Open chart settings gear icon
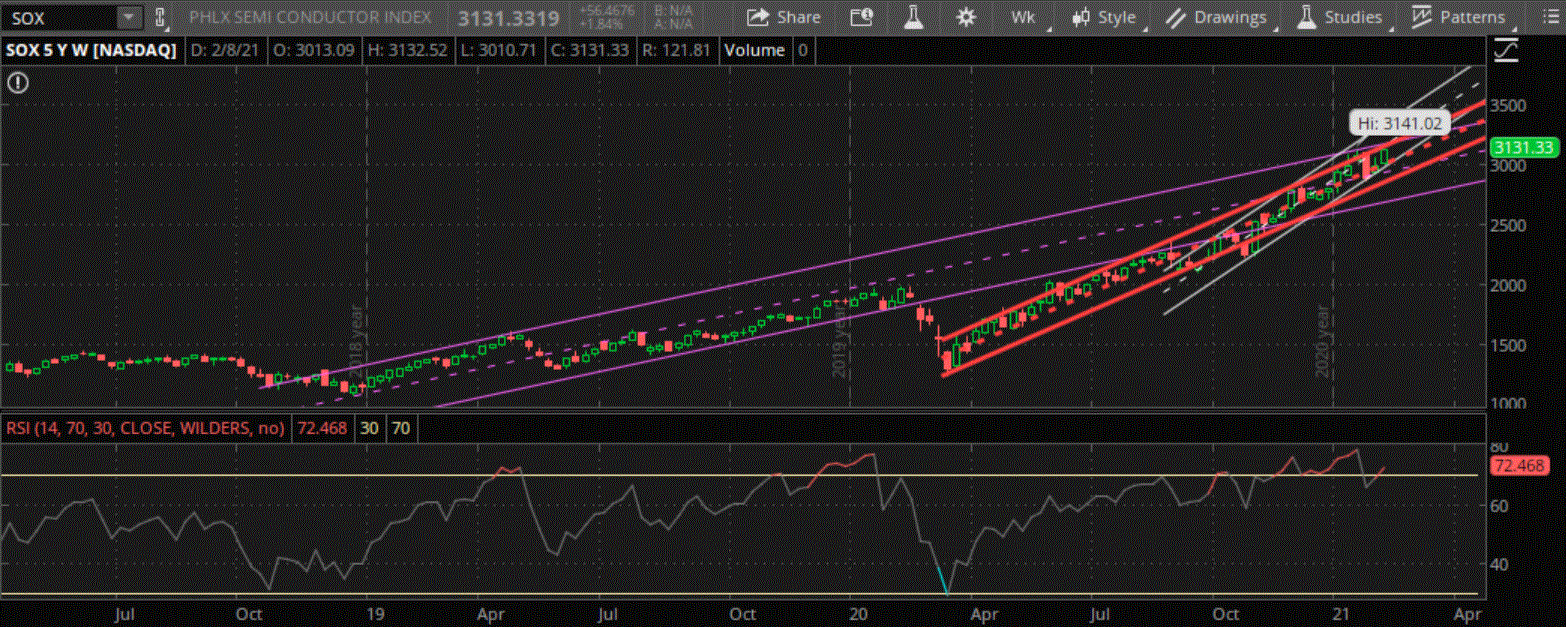This screenshot has width=1566, height=627. point(965,17)
